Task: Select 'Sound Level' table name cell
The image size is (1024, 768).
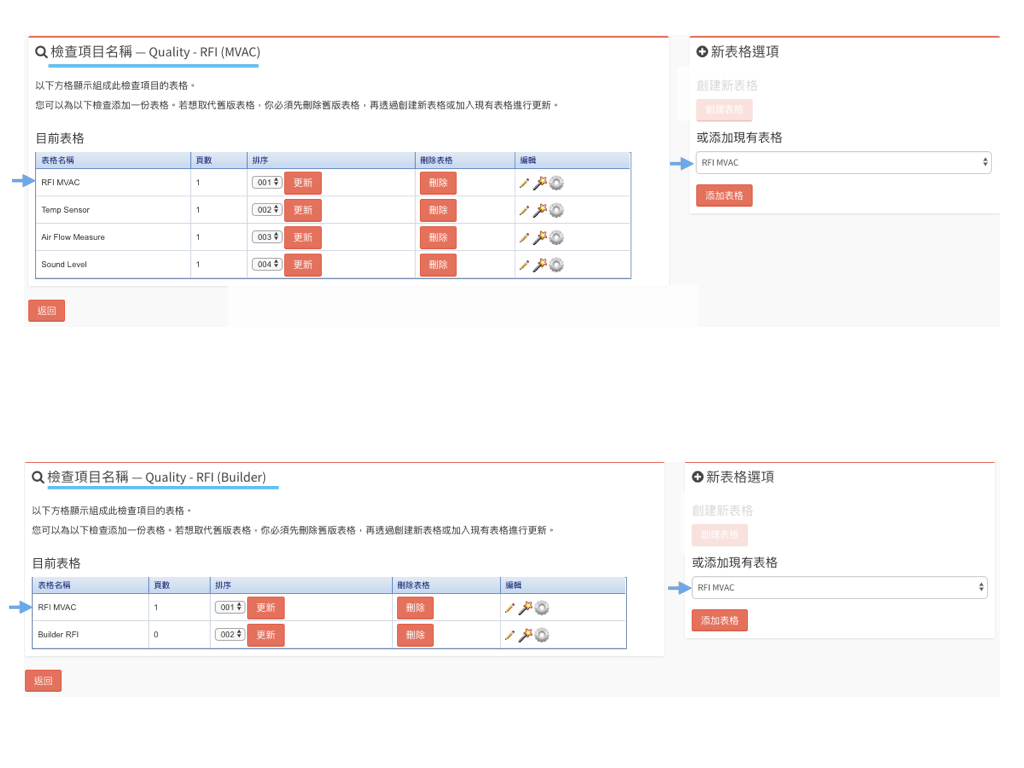Action: [113, 264]
